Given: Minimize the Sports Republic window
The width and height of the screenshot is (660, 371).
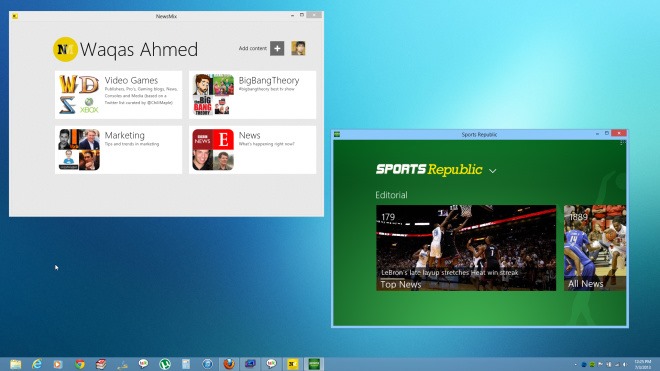Looking at the screenshot, I should coord(597,134).
